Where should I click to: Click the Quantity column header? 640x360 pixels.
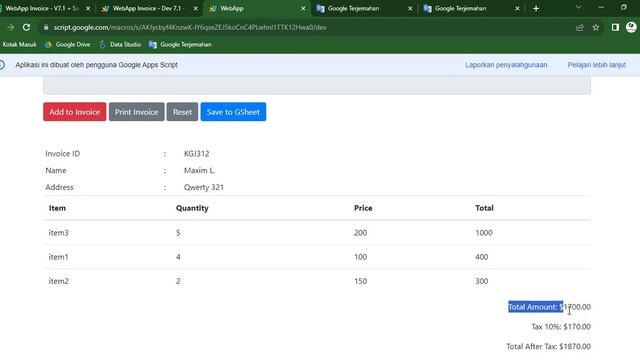(192, 208)
